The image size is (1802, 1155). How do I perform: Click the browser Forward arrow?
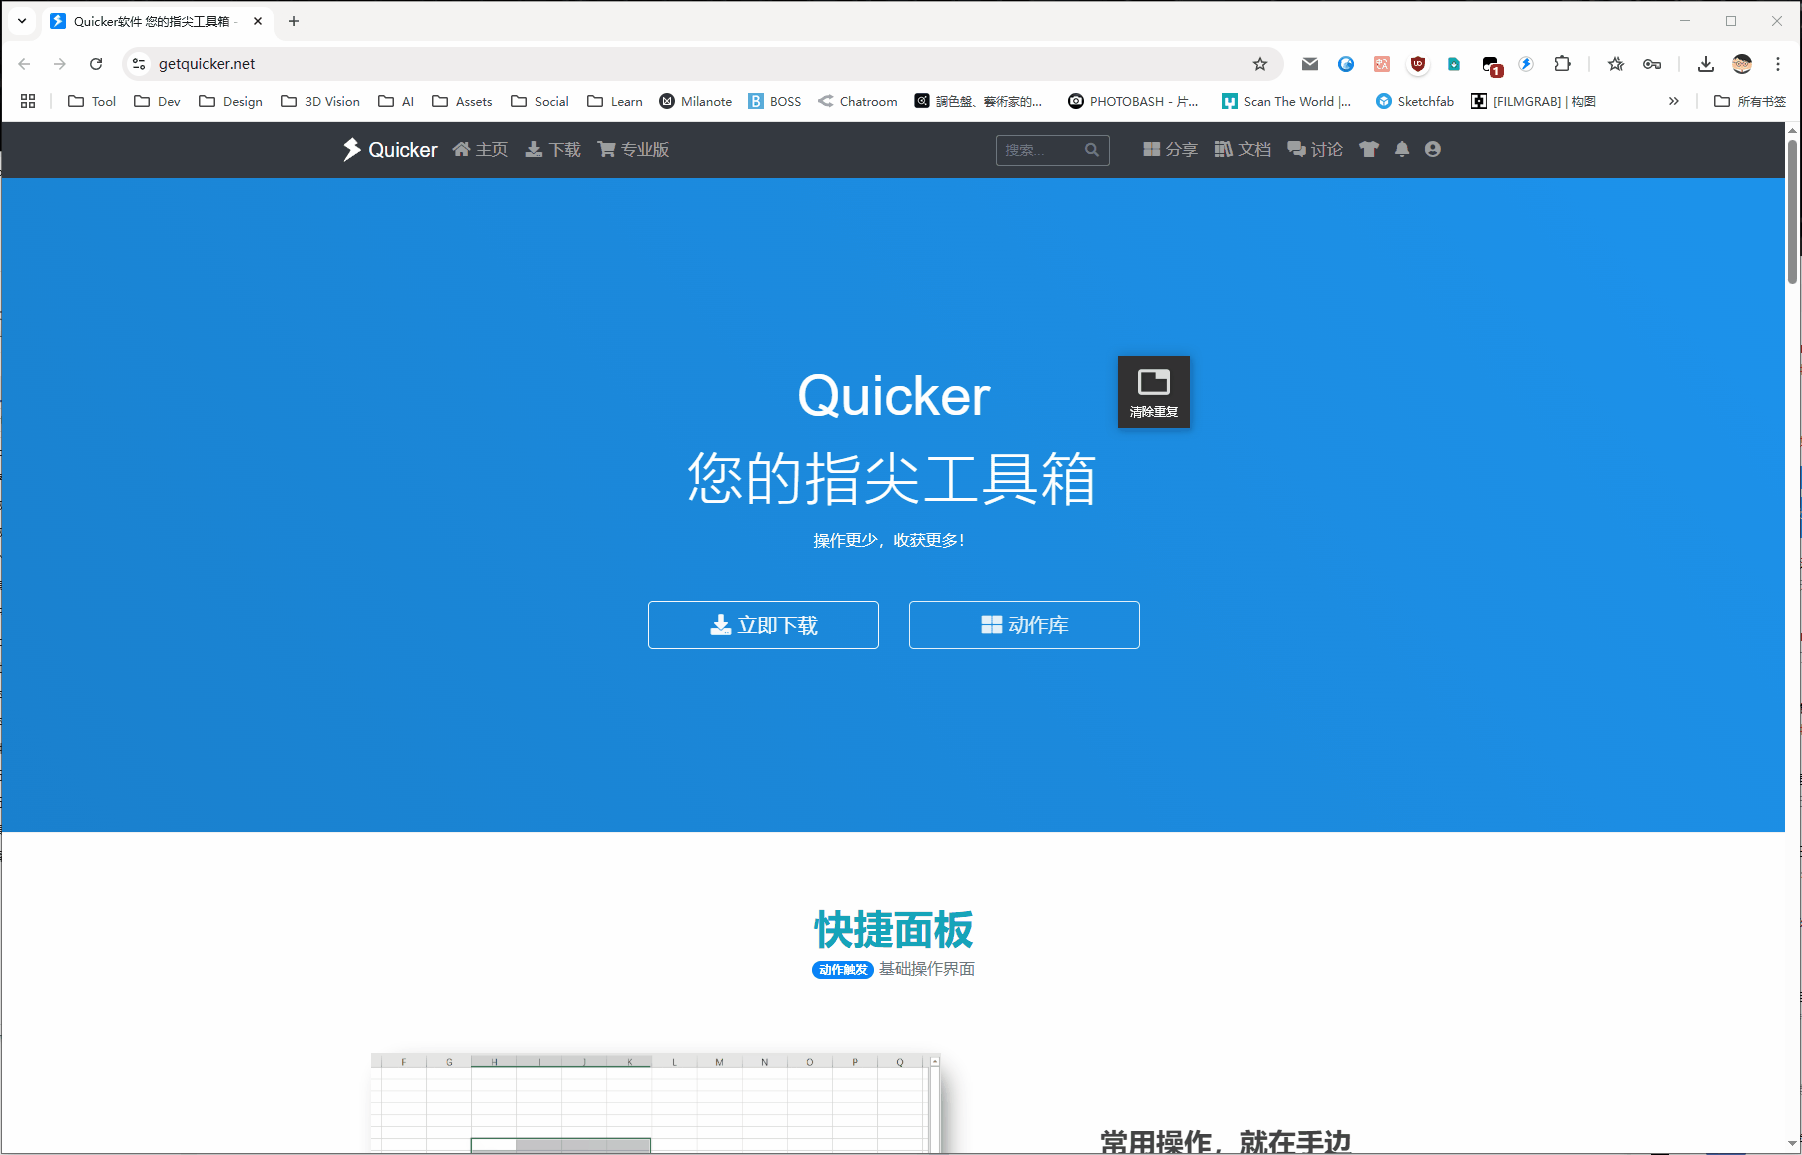coord(60,64)
